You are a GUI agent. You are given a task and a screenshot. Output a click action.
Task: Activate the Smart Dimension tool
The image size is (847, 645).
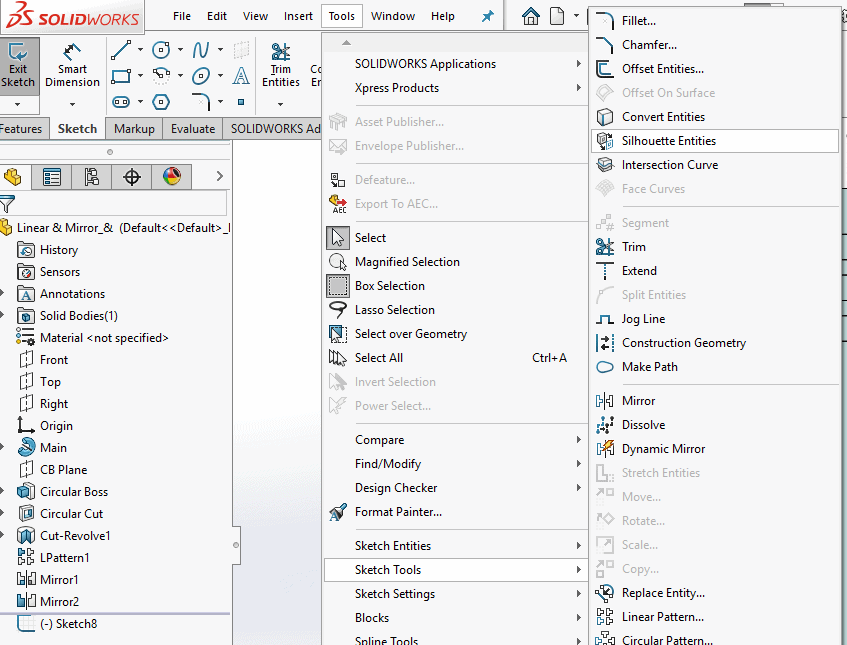click(72, 65)
